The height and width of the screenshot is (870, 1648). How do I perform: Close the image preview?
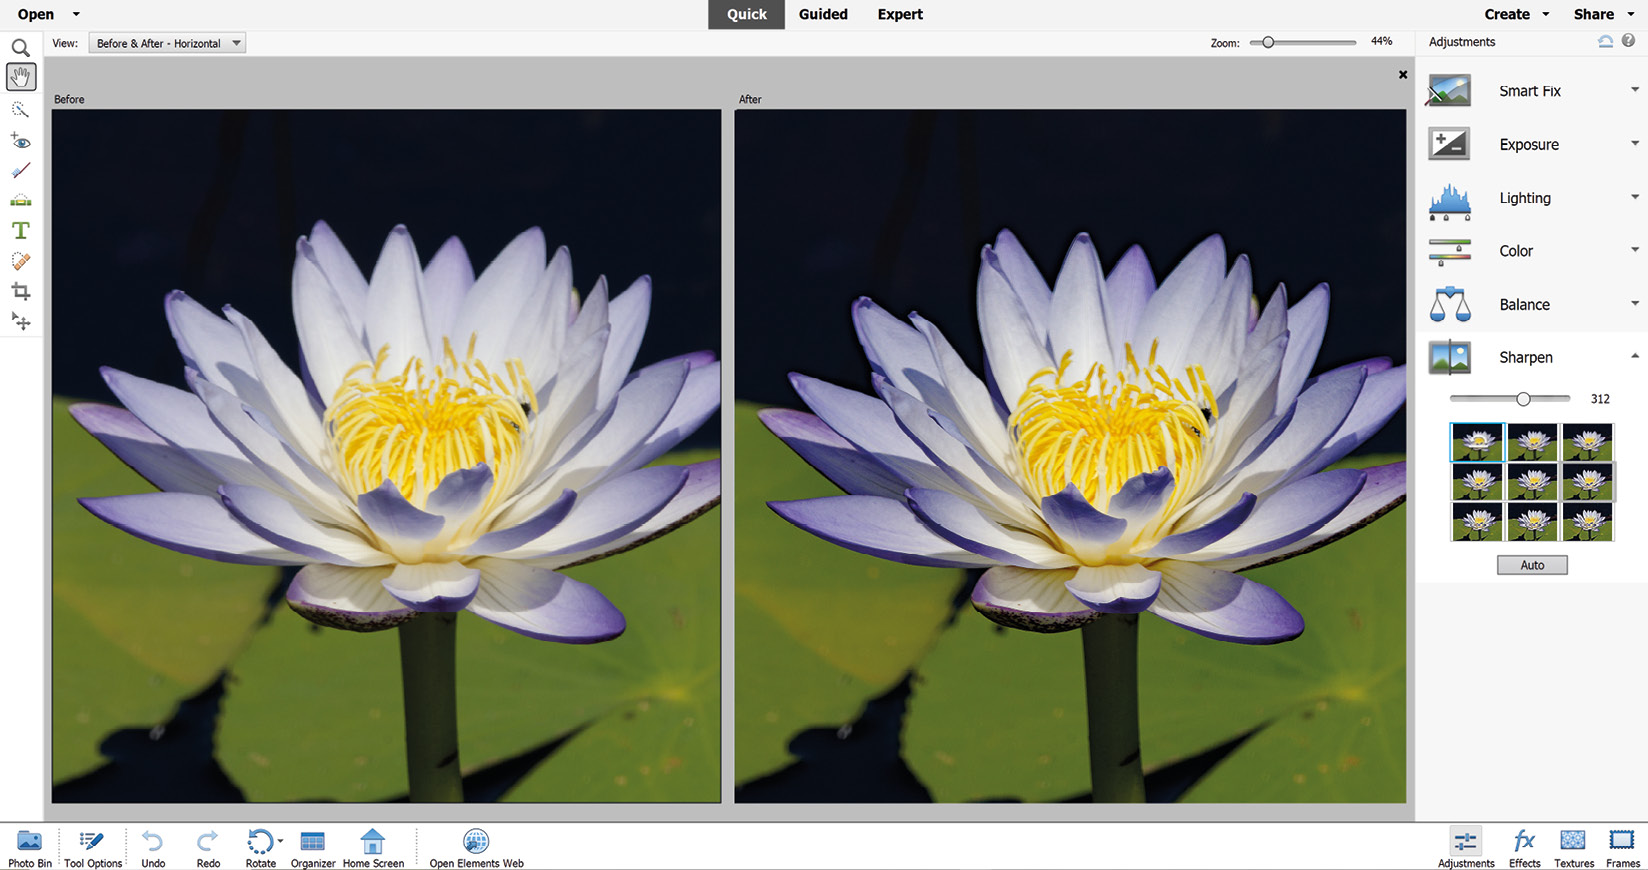click(1403, 75)
